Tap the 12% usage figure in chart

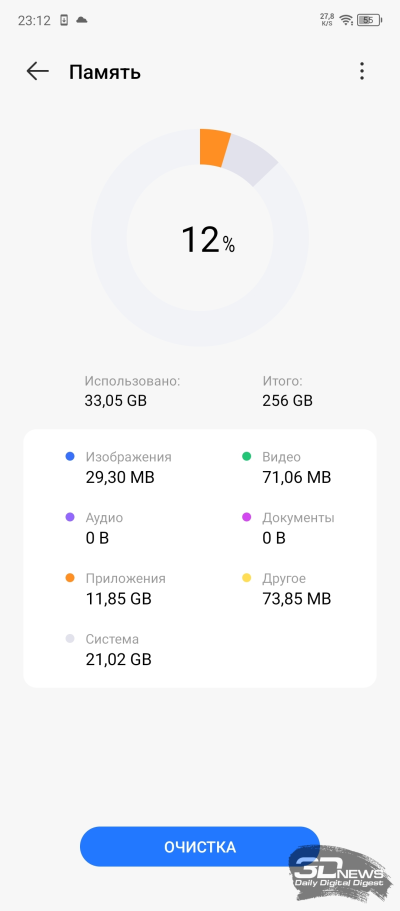208,240
